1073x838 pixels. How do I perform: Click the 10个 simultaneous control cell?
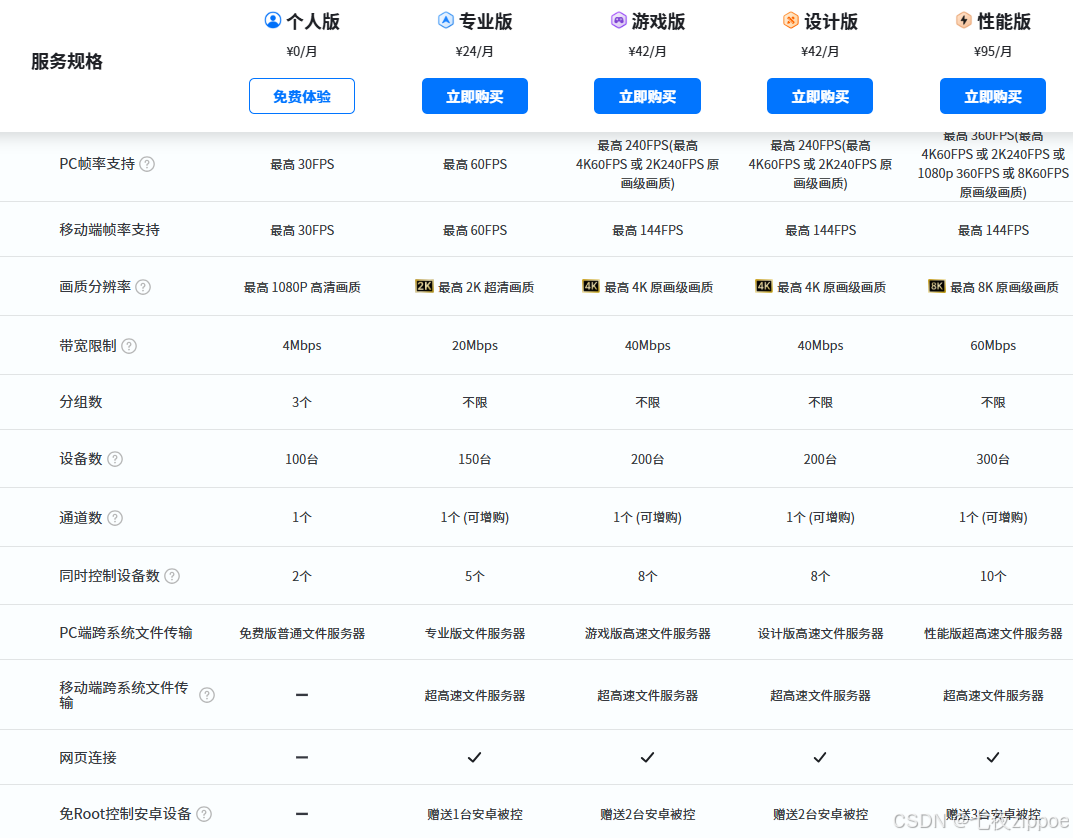point(993,577)
